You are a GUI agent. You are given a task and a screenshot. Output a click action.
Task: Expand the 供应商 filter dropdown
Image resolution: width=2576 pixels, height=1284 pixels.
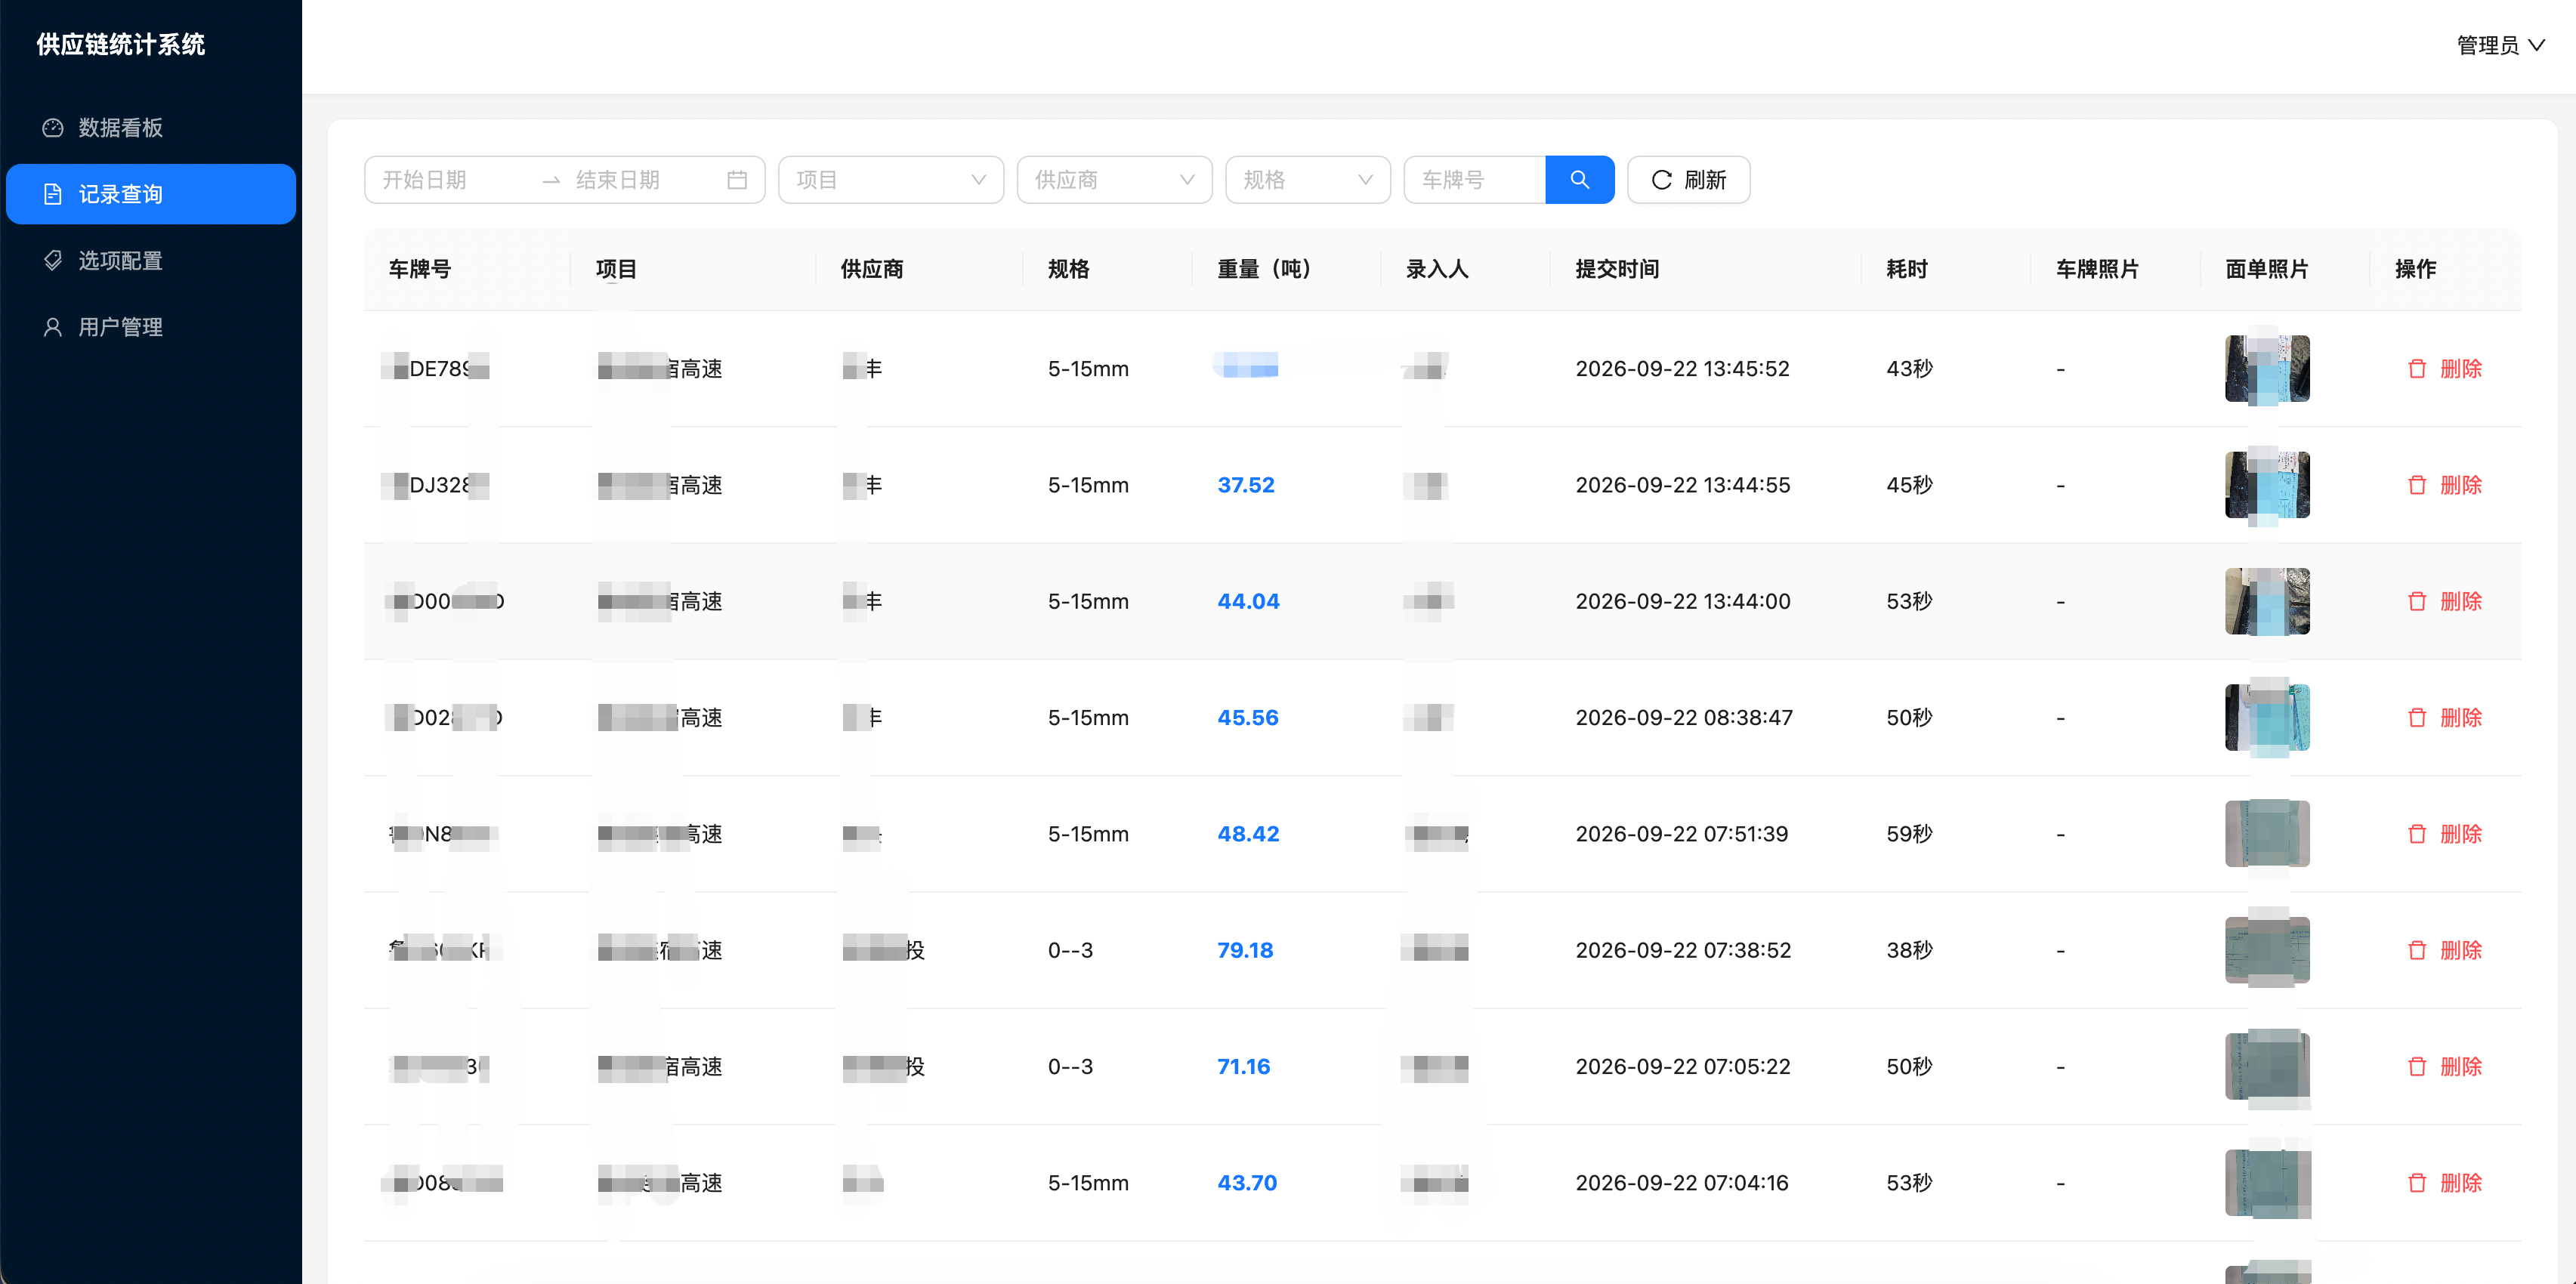1114,180
